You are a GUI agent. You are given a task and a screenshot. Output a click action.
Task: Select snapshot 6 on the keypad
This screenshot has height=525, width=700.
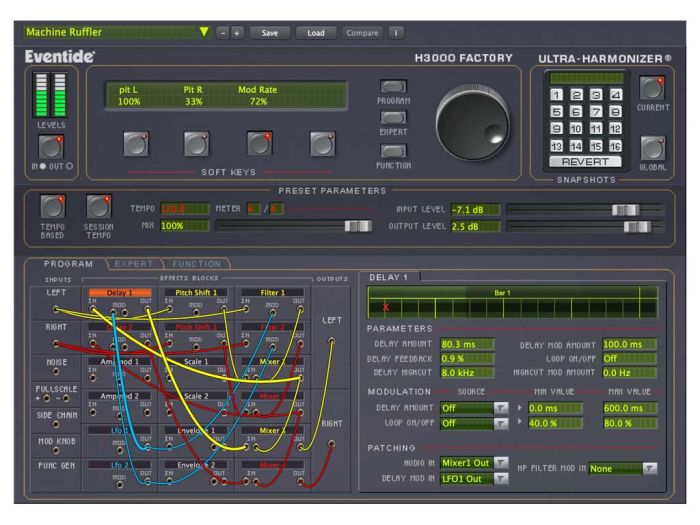(x=576, y=112)
